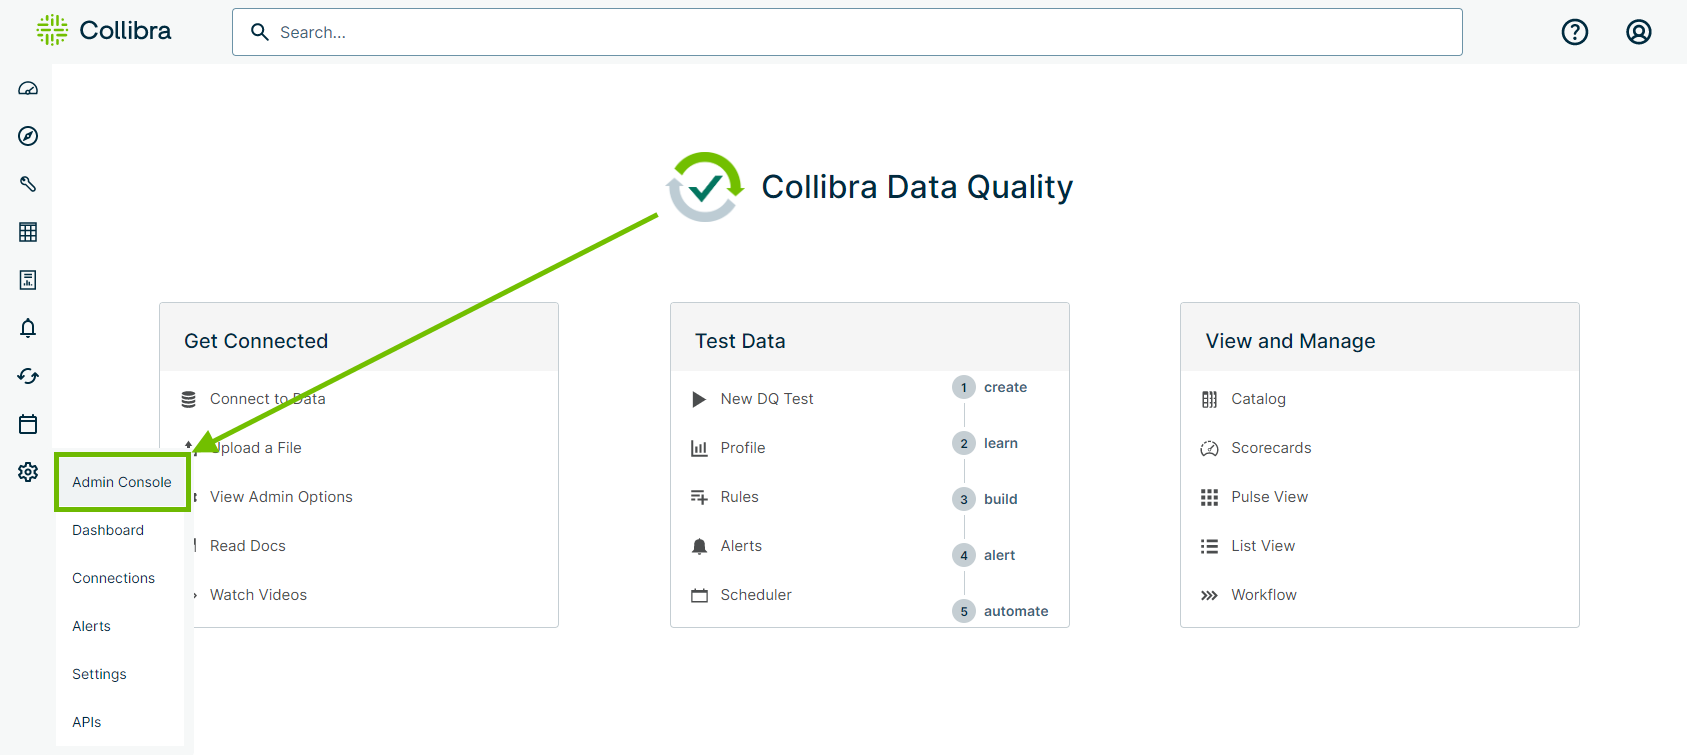
Task: Click the Scorecards gauge icon in View and Manage
Action: click(x=1209, y=448)
